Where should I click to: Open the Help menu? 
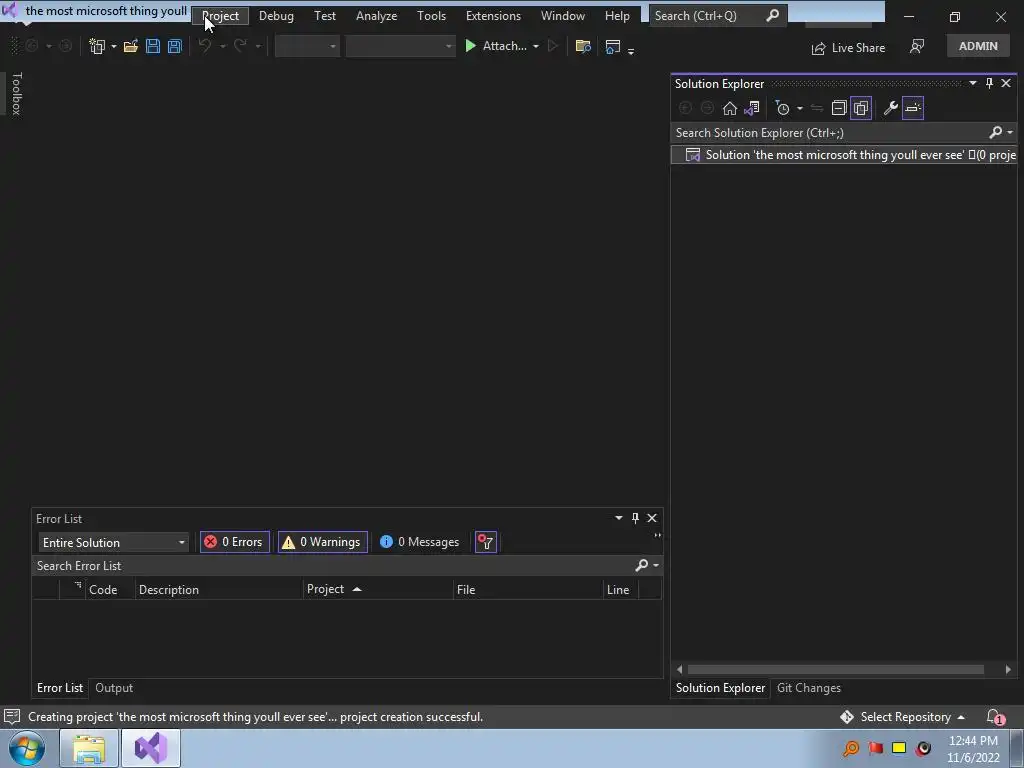pos(617,16)
